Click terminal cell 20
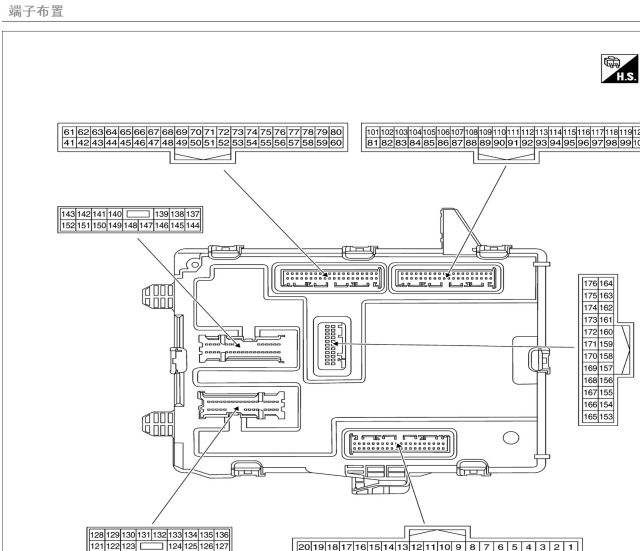The height and width of the screenshot is (551, 640). click(x=304, y=547)
